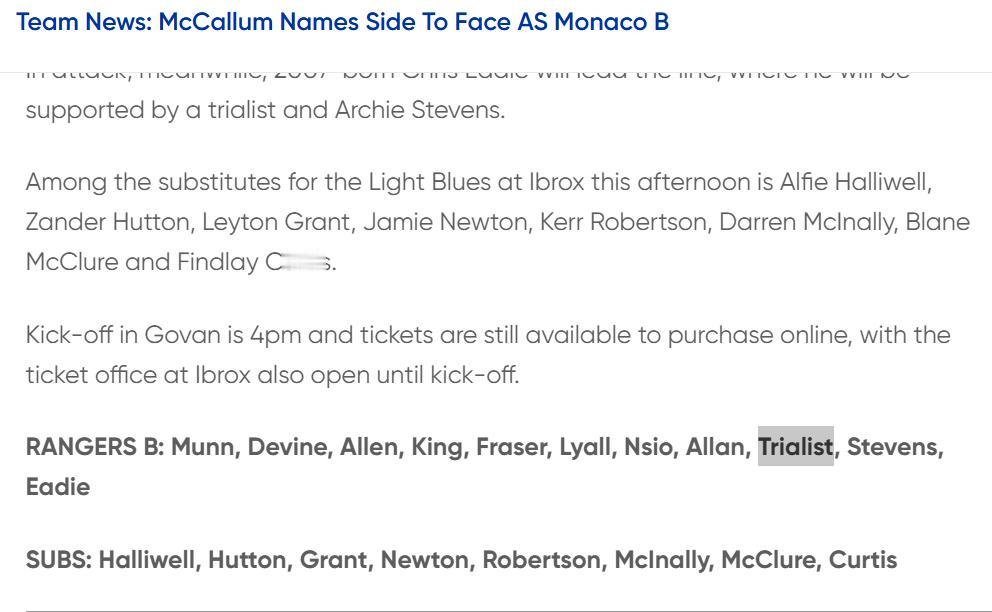Click on Archie Stevens name in article
Screen dimensions: 992x612
tap(418, 110)
